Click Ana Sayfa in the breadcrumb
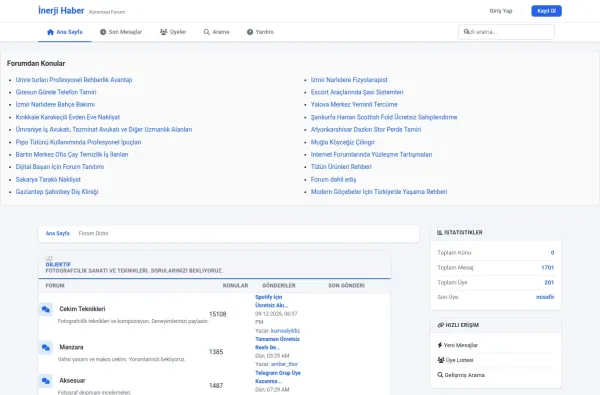 [57, 233]
